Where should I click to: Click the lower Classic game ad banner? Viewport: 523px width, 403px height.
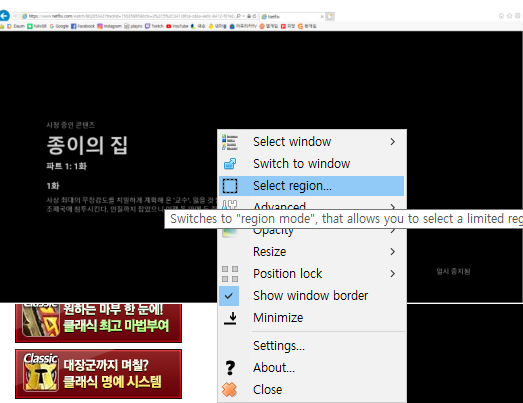[98, 374]
